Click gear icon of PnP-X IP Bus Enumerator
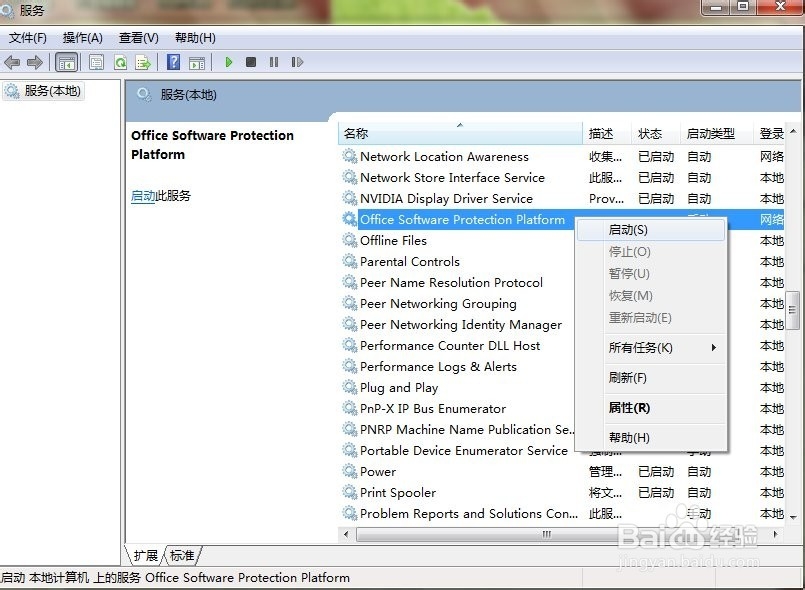The width and height of the screenshot is (805, 590). 350,408
